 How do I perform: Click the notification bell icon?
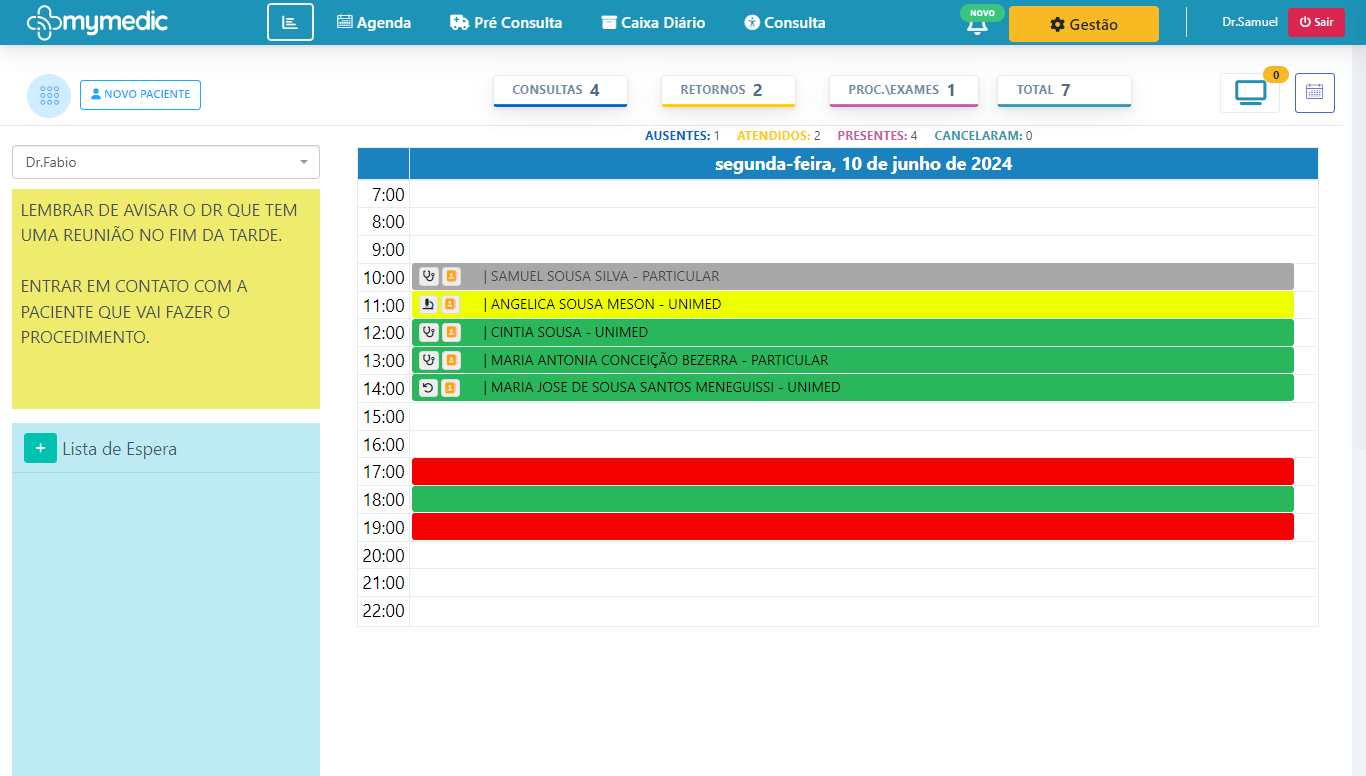click(x=977, y=25)
